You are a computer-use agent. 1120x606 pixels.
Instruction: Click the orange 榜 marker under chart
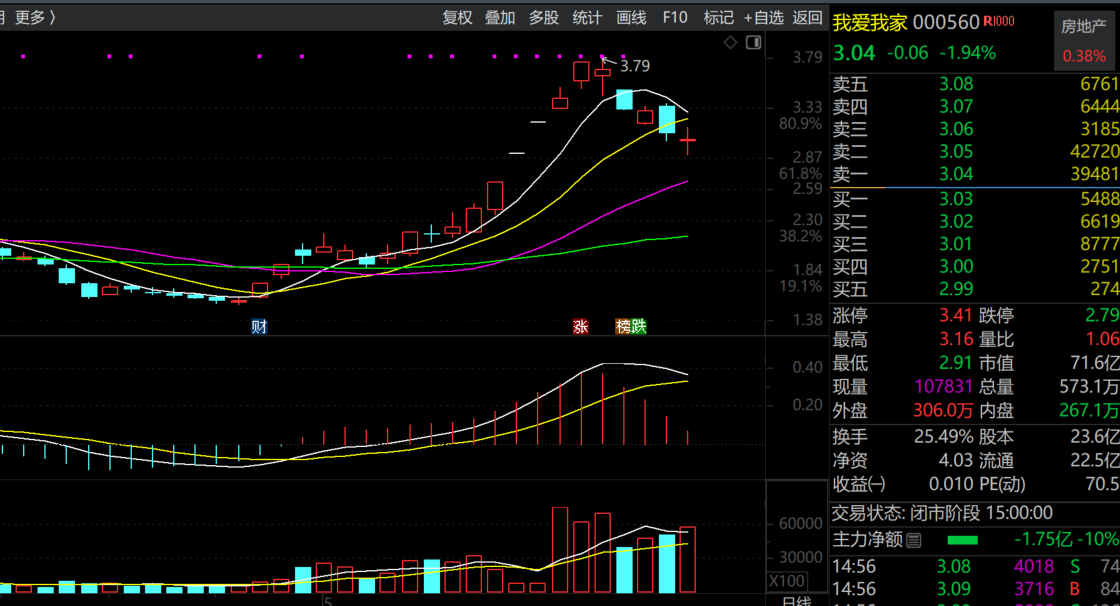[623, 327]
